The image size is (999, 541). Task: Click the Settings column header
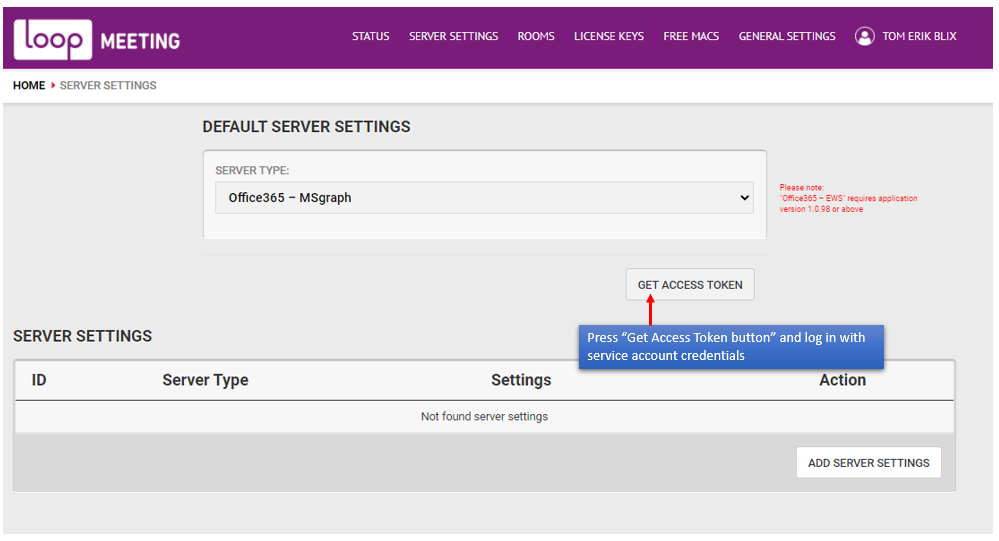pos(521,380)
